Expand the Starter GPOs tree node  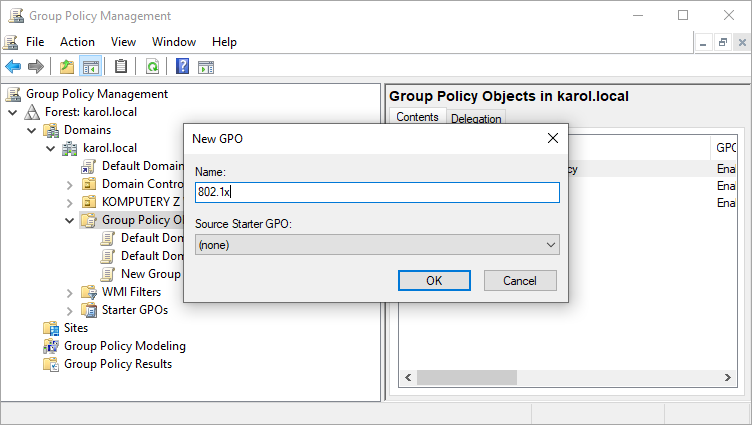coord(69,310)
